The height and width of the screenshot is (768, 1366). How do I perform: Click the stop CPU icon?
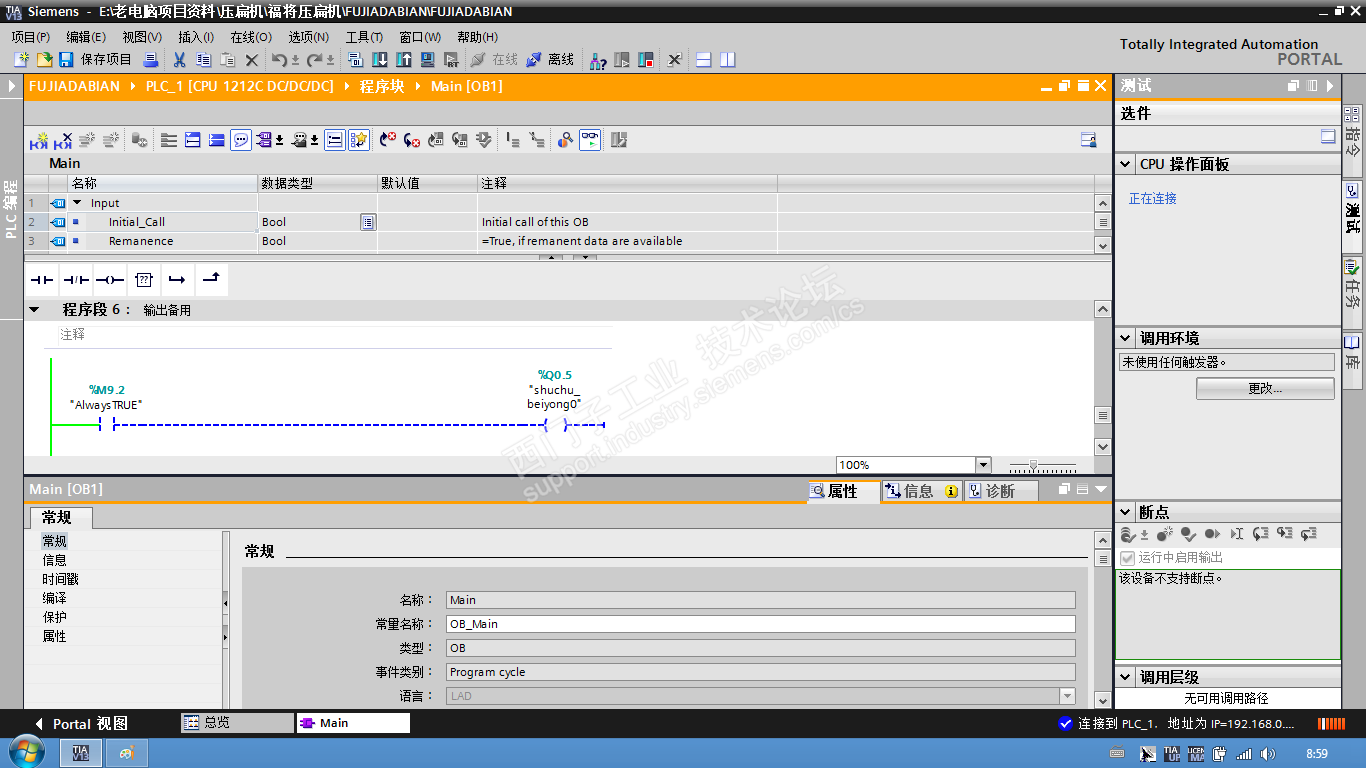click(x=646, y=60)
